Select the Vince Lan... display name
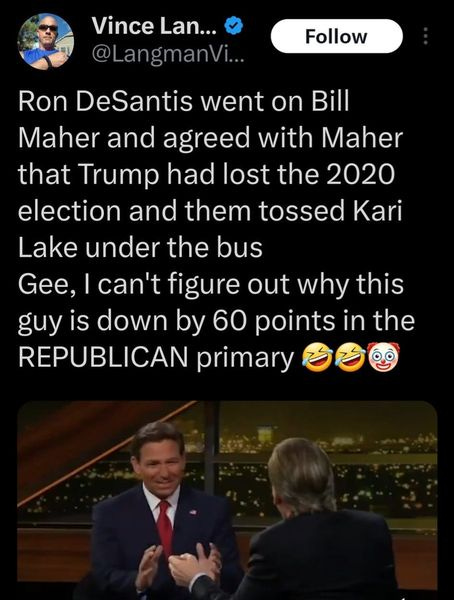The image size is (454, 600). click(155, 26)
